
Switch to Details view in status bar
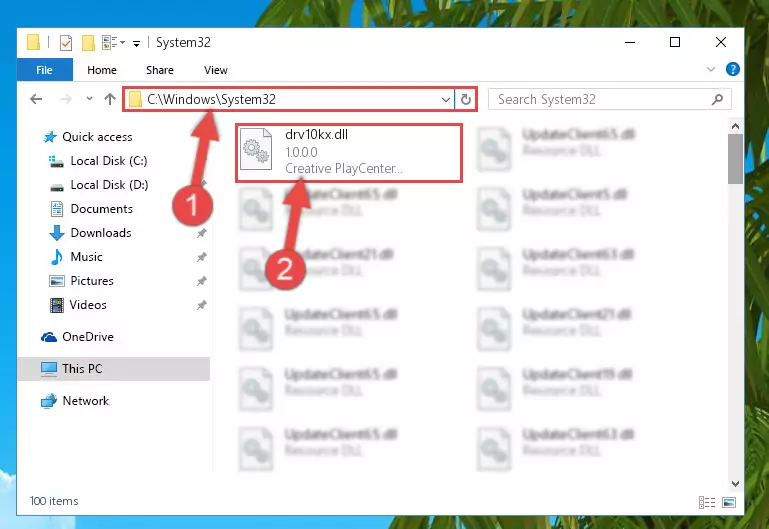707,502
